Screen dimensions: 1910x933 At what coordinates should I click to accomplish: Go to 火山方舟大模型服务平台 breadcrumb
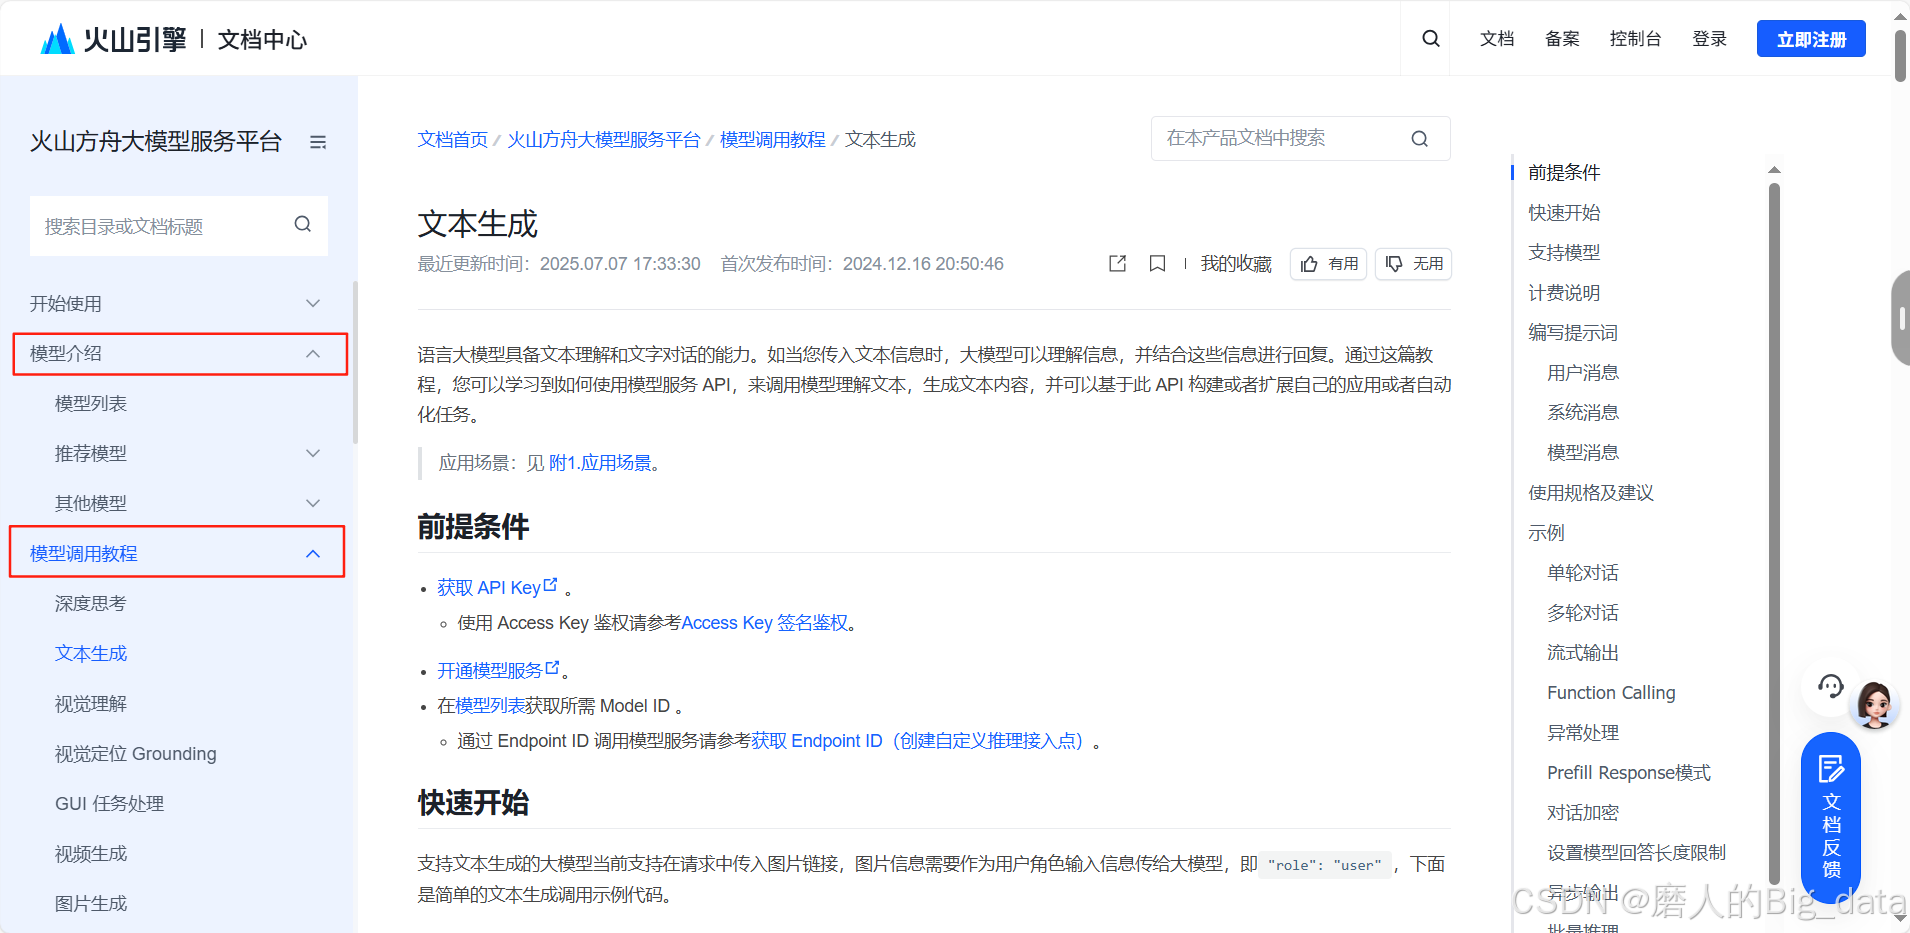coord(603,140)
